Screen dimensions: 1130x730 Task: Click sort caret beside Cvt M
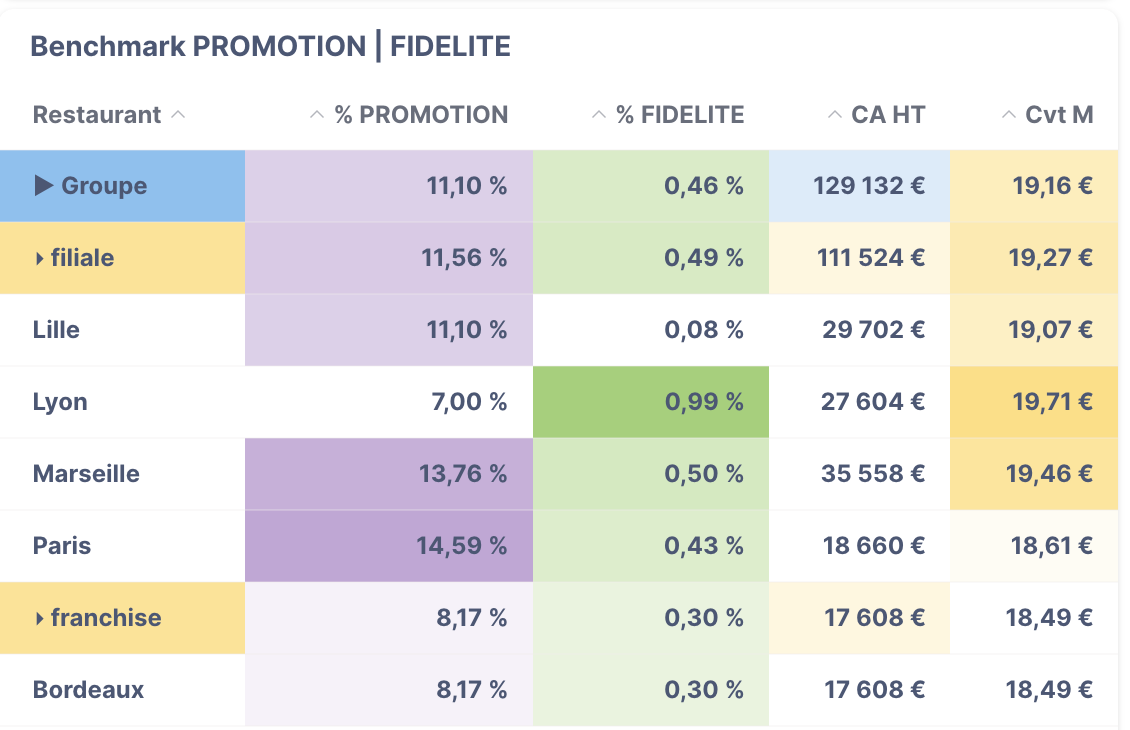point(1009,115)
